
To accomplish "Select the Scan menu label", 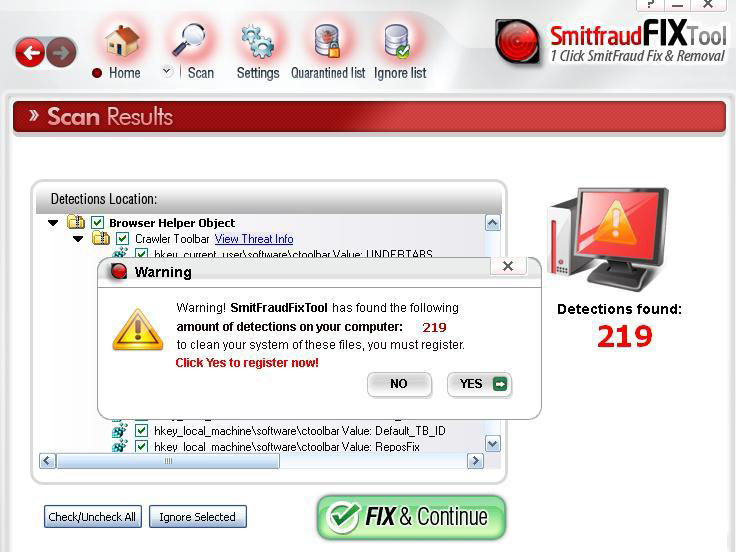I will pyautogui.click(x=200, y=73).
